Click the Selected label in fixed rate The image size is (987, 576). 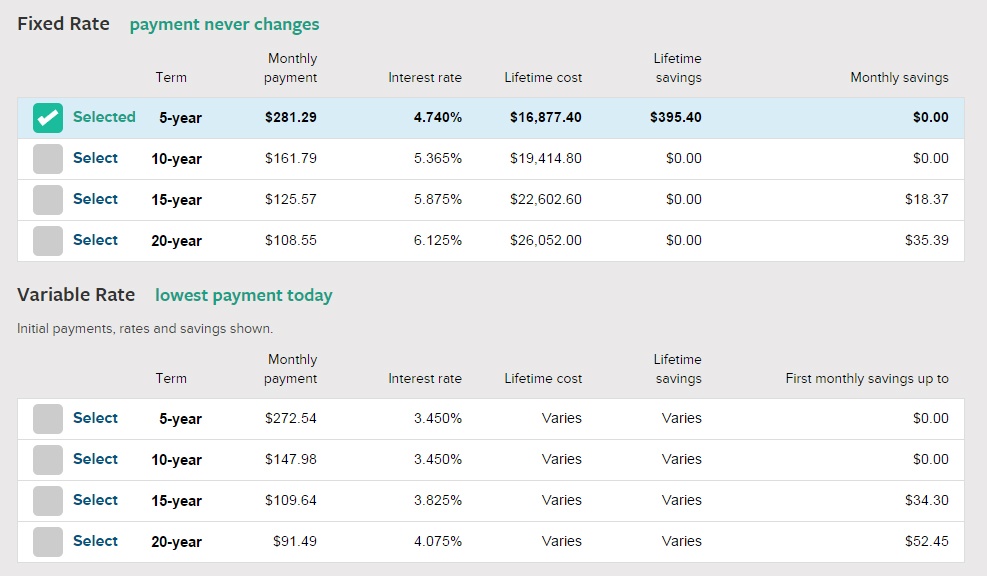tap(104, 117)
